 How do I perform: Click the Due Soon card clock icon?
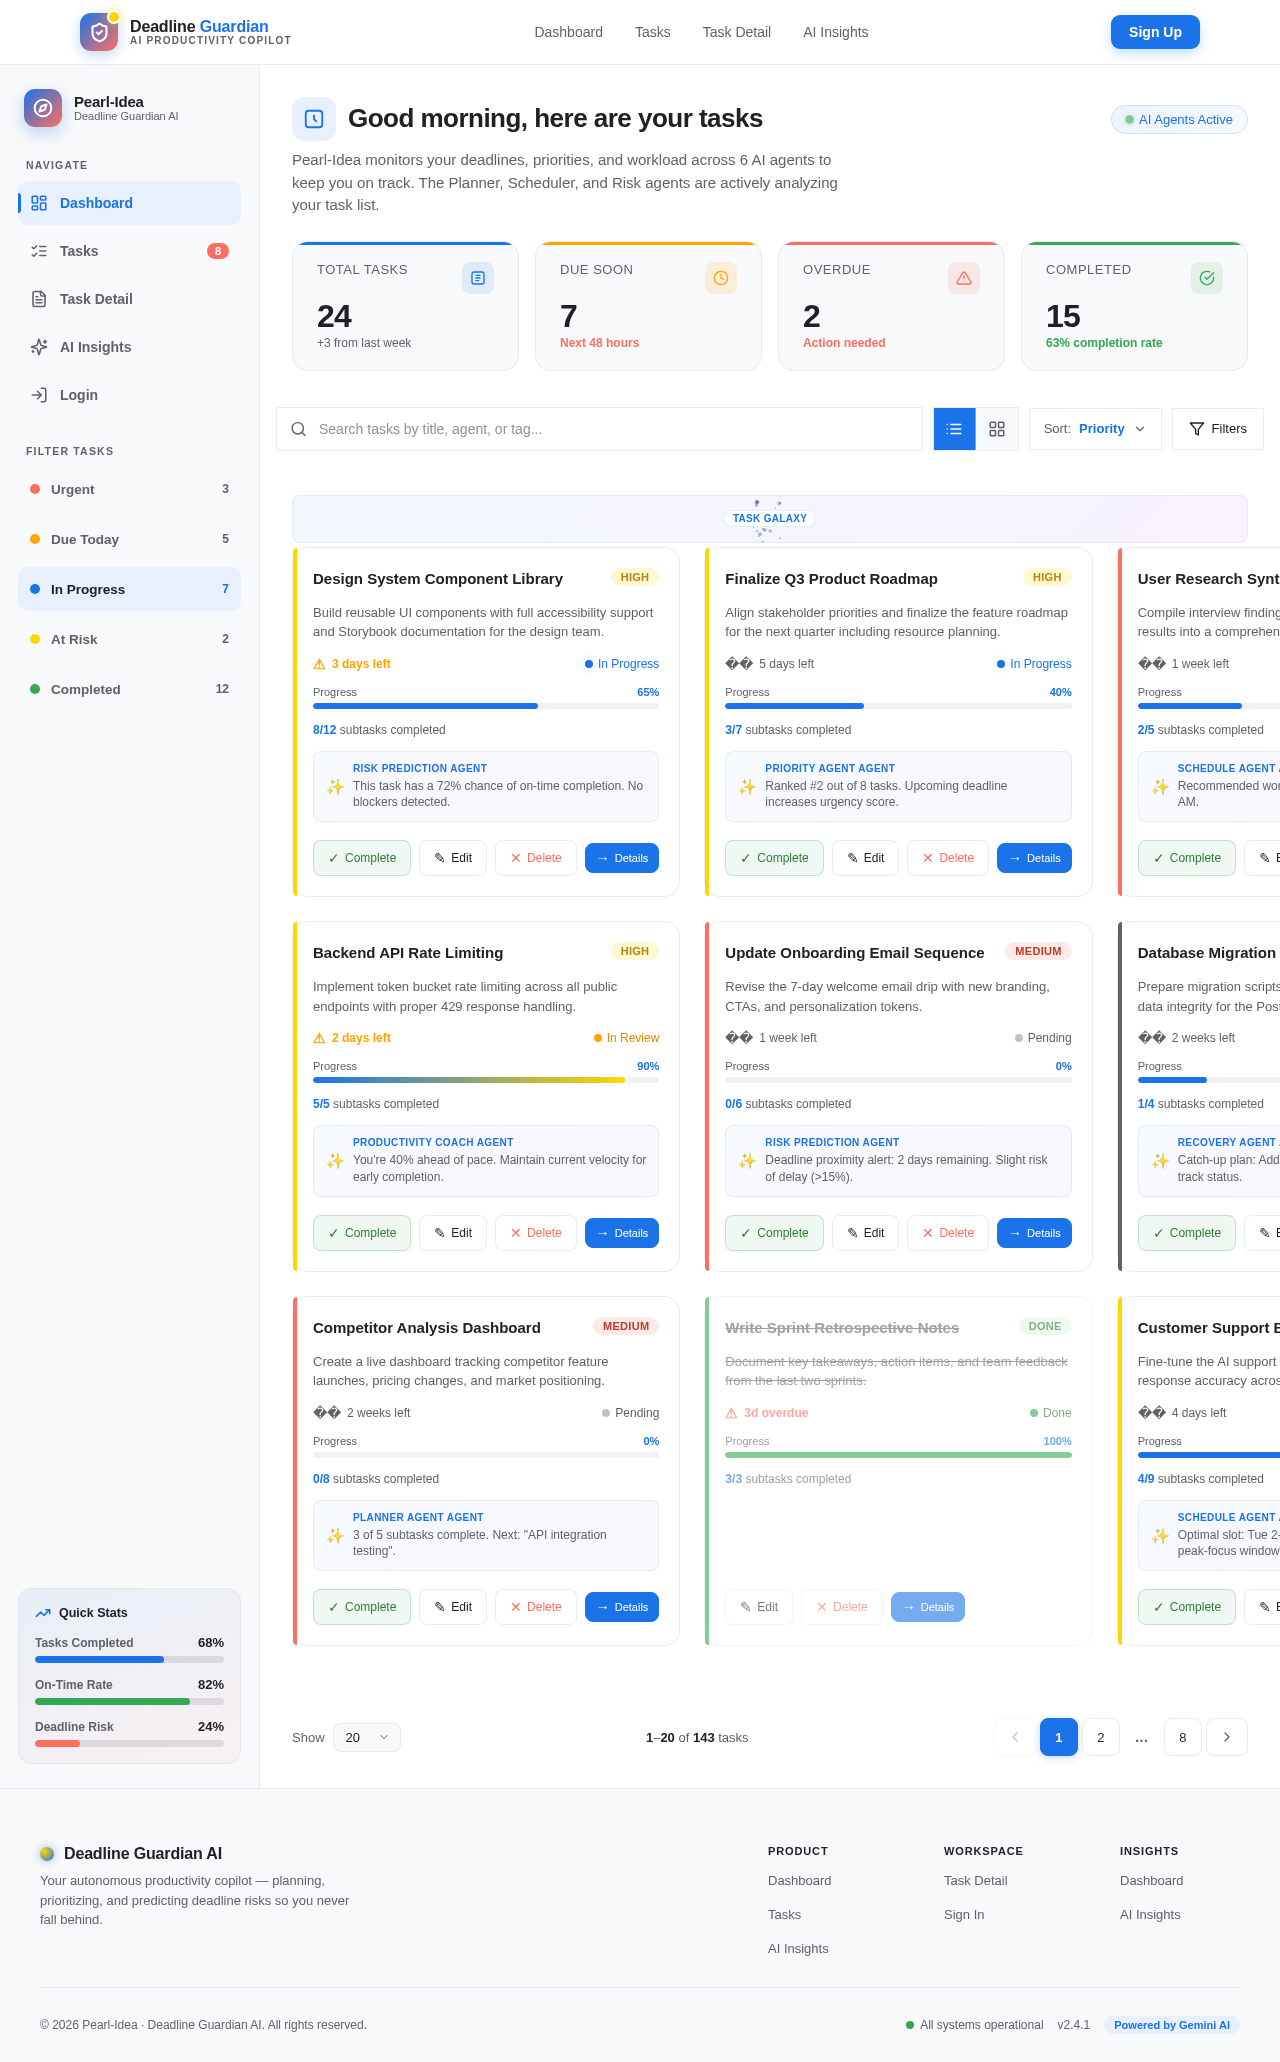tap(721, 278)
